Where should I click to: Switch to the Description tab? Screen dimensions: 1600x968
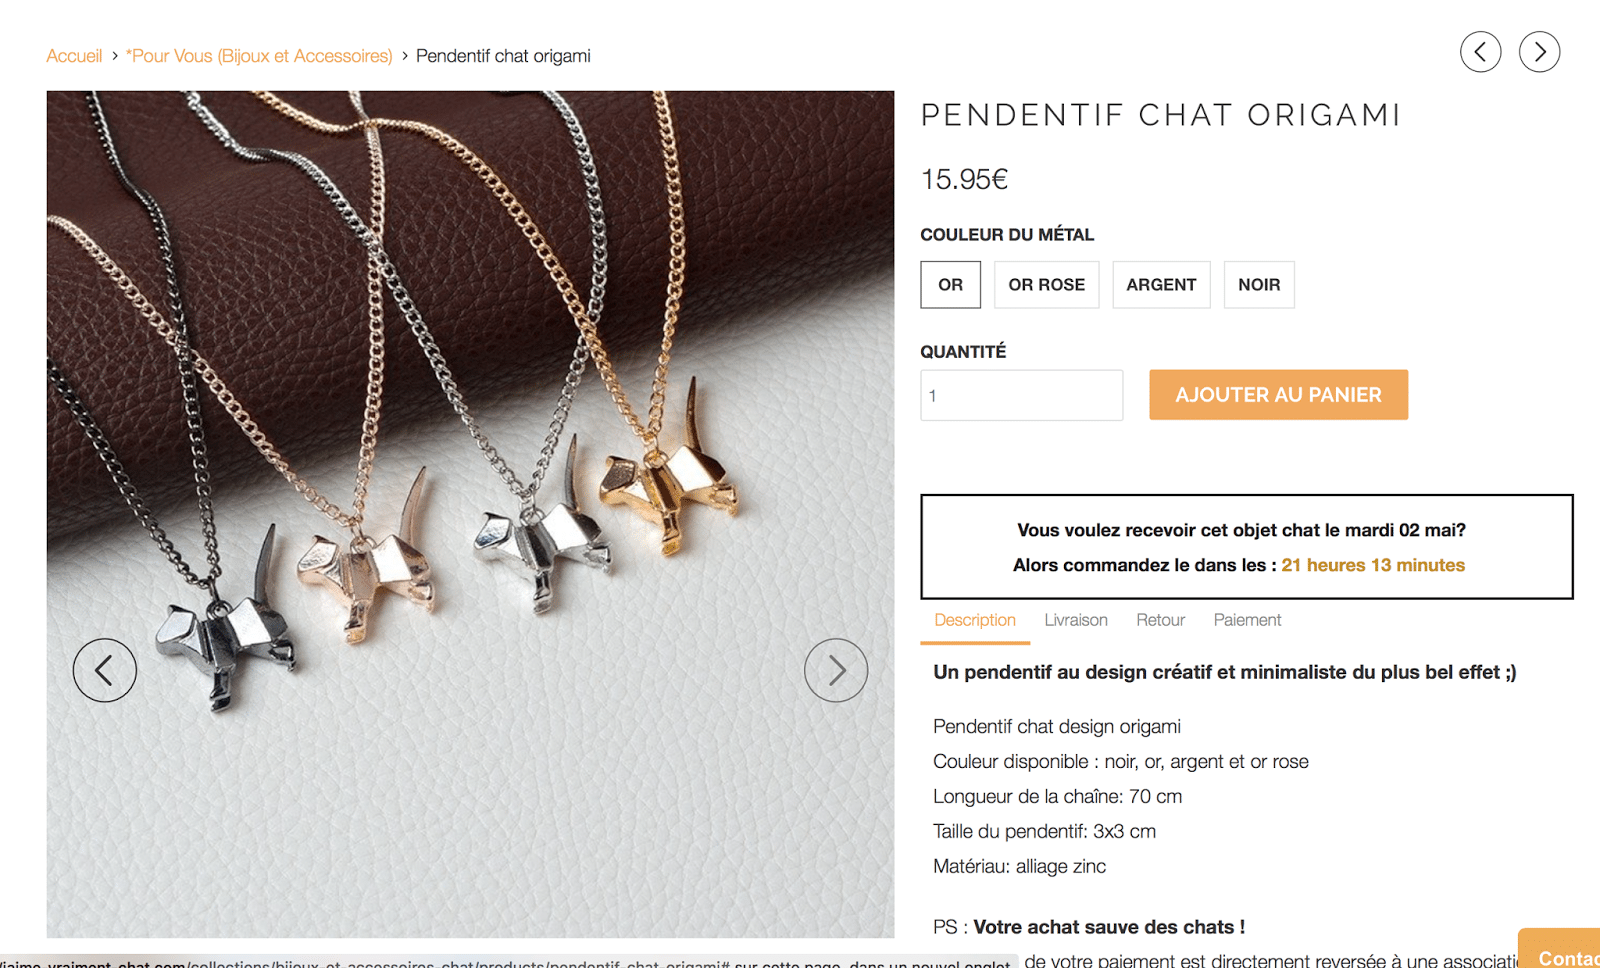[975, 620]
